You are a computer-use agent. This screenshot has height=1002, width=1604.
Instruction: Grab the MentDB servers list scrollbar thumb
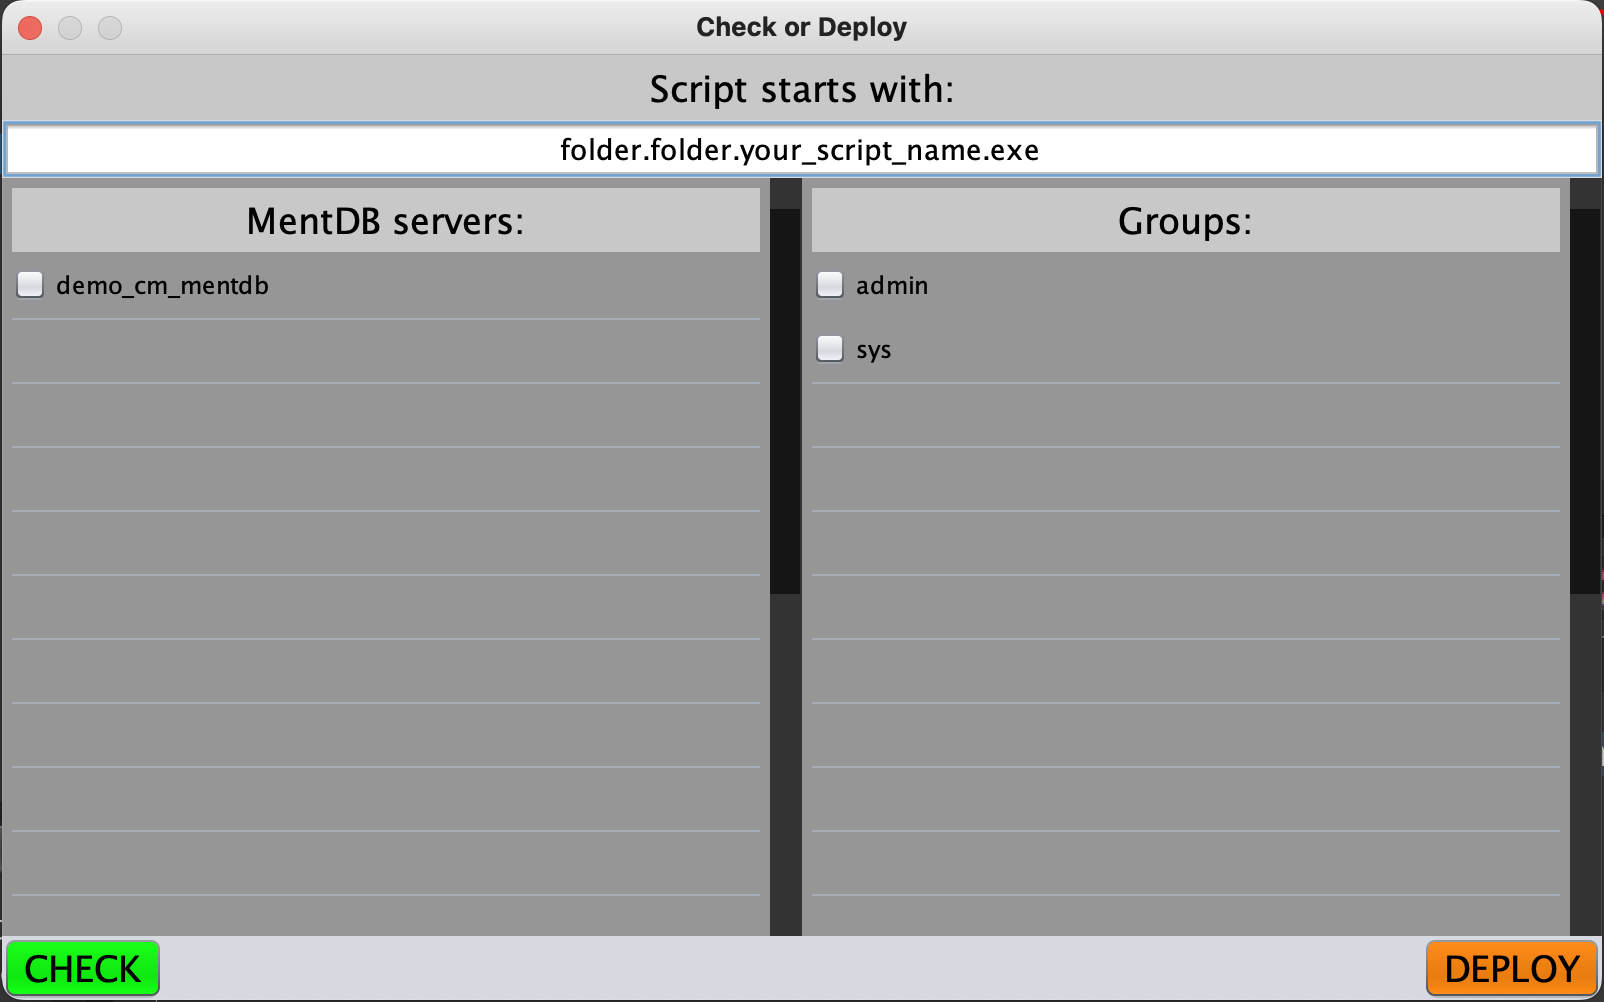point(785,400)
